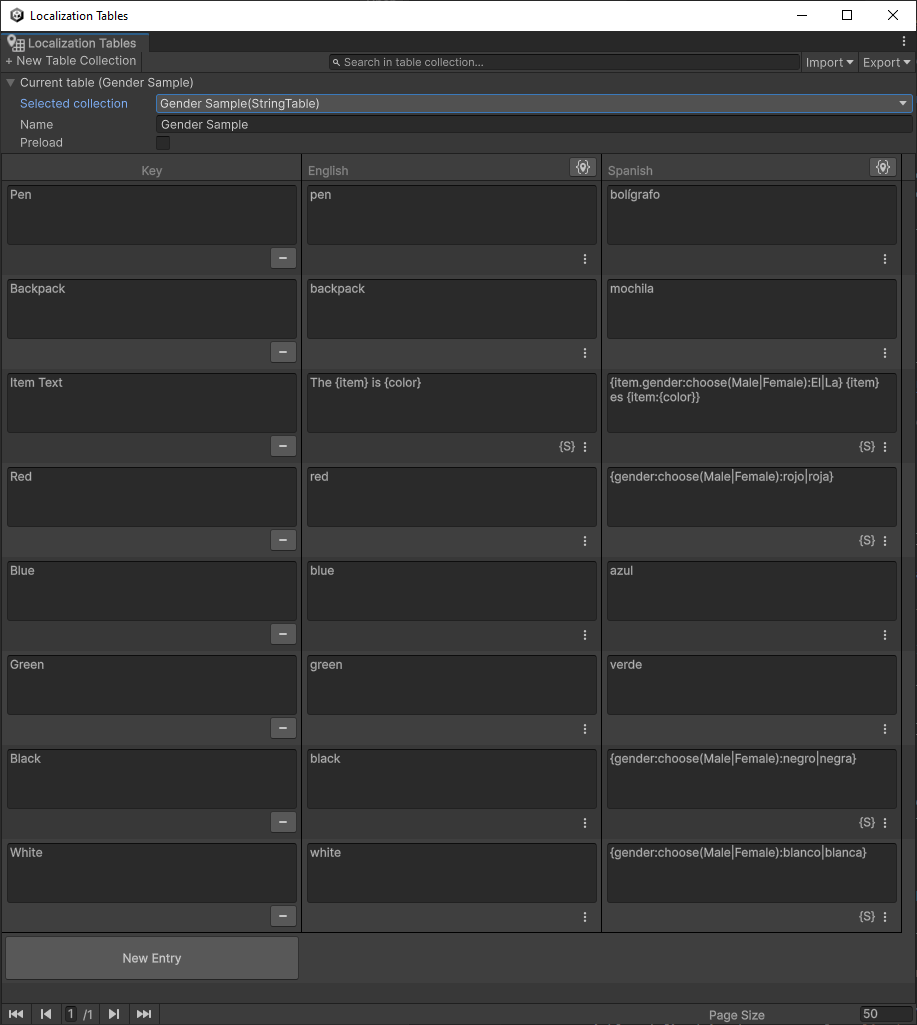Click the New Entry button
This screenshot has width=917, height=1025.
coord(151,957)
